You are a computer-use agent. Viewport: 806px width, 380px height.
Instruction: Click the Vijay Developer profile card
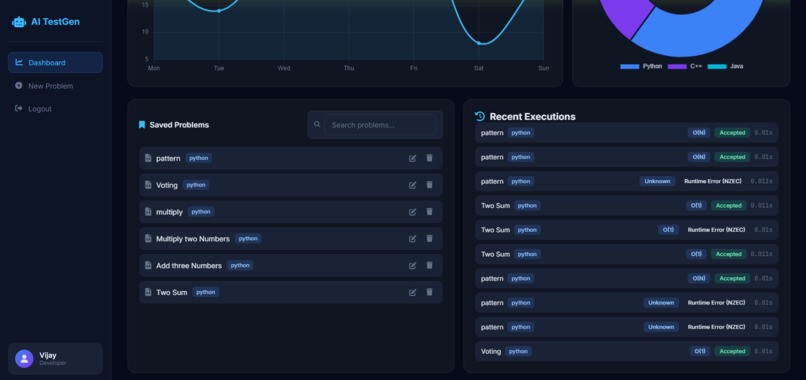pos(56,359)
